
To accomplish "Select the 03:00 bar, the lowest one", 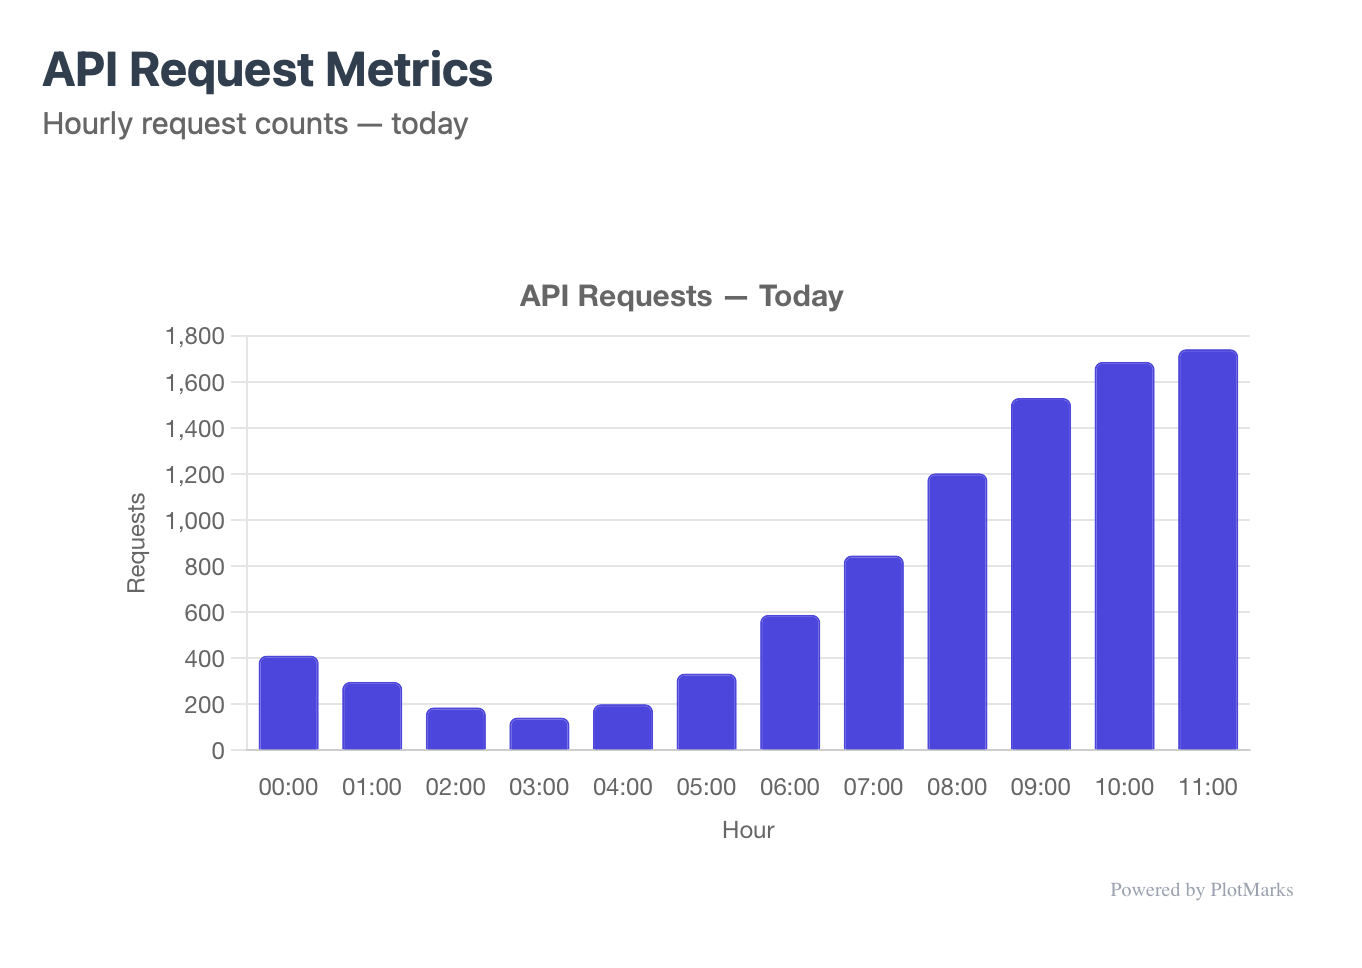I will point(539,734).
